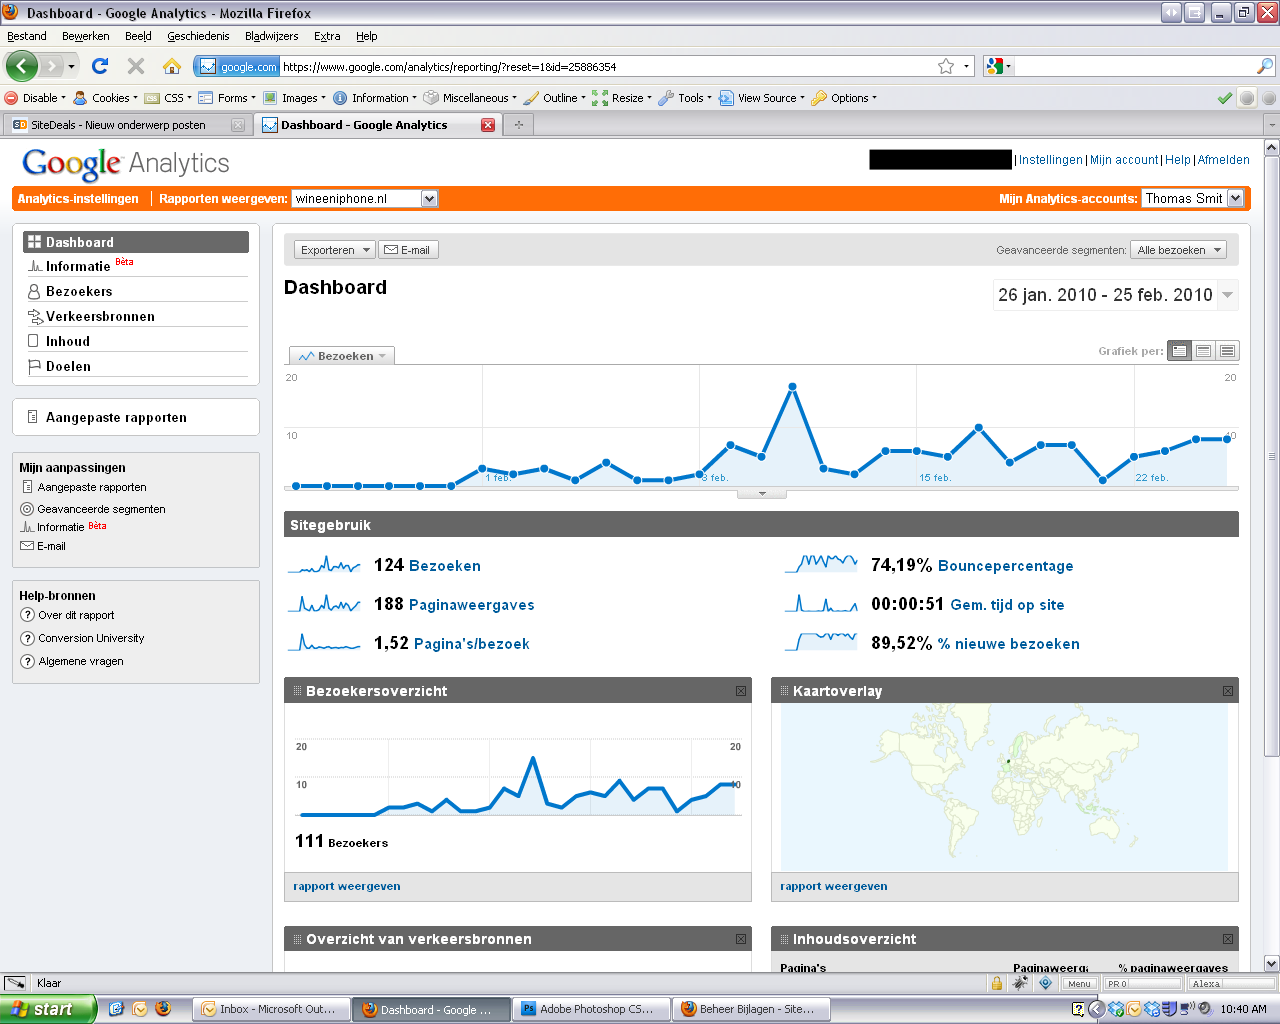Open the Paginaweergaves metric link
This screenshot has width=1280, height=1024.
click(x=472, y=605)
